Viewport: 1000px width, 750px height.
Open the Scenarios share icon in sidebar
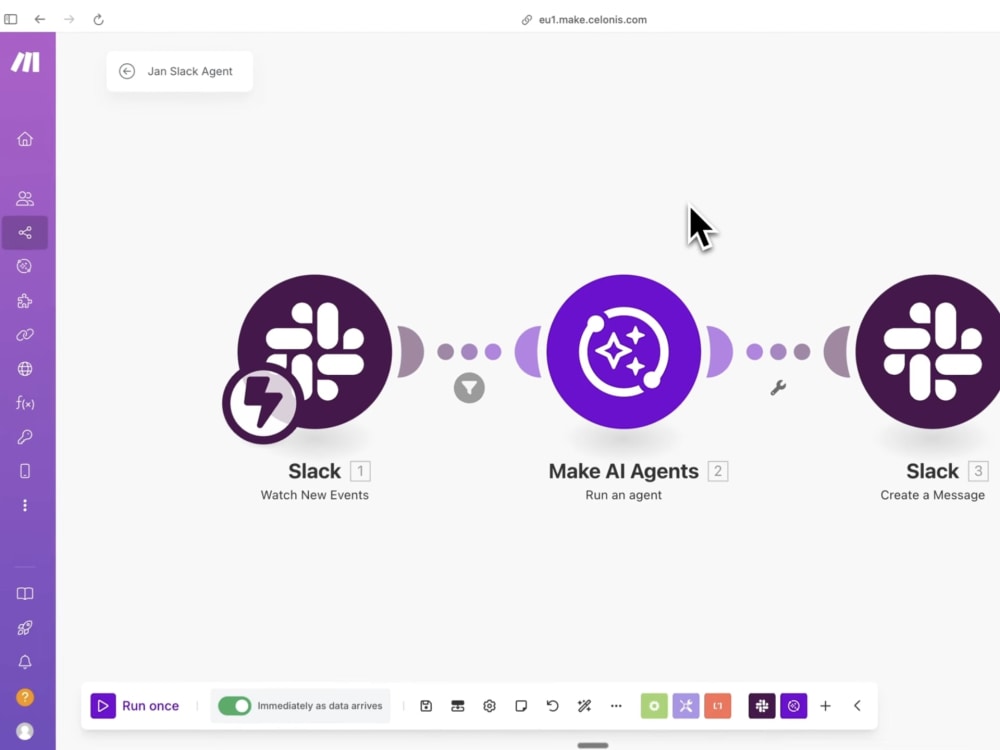click(25, 233)
